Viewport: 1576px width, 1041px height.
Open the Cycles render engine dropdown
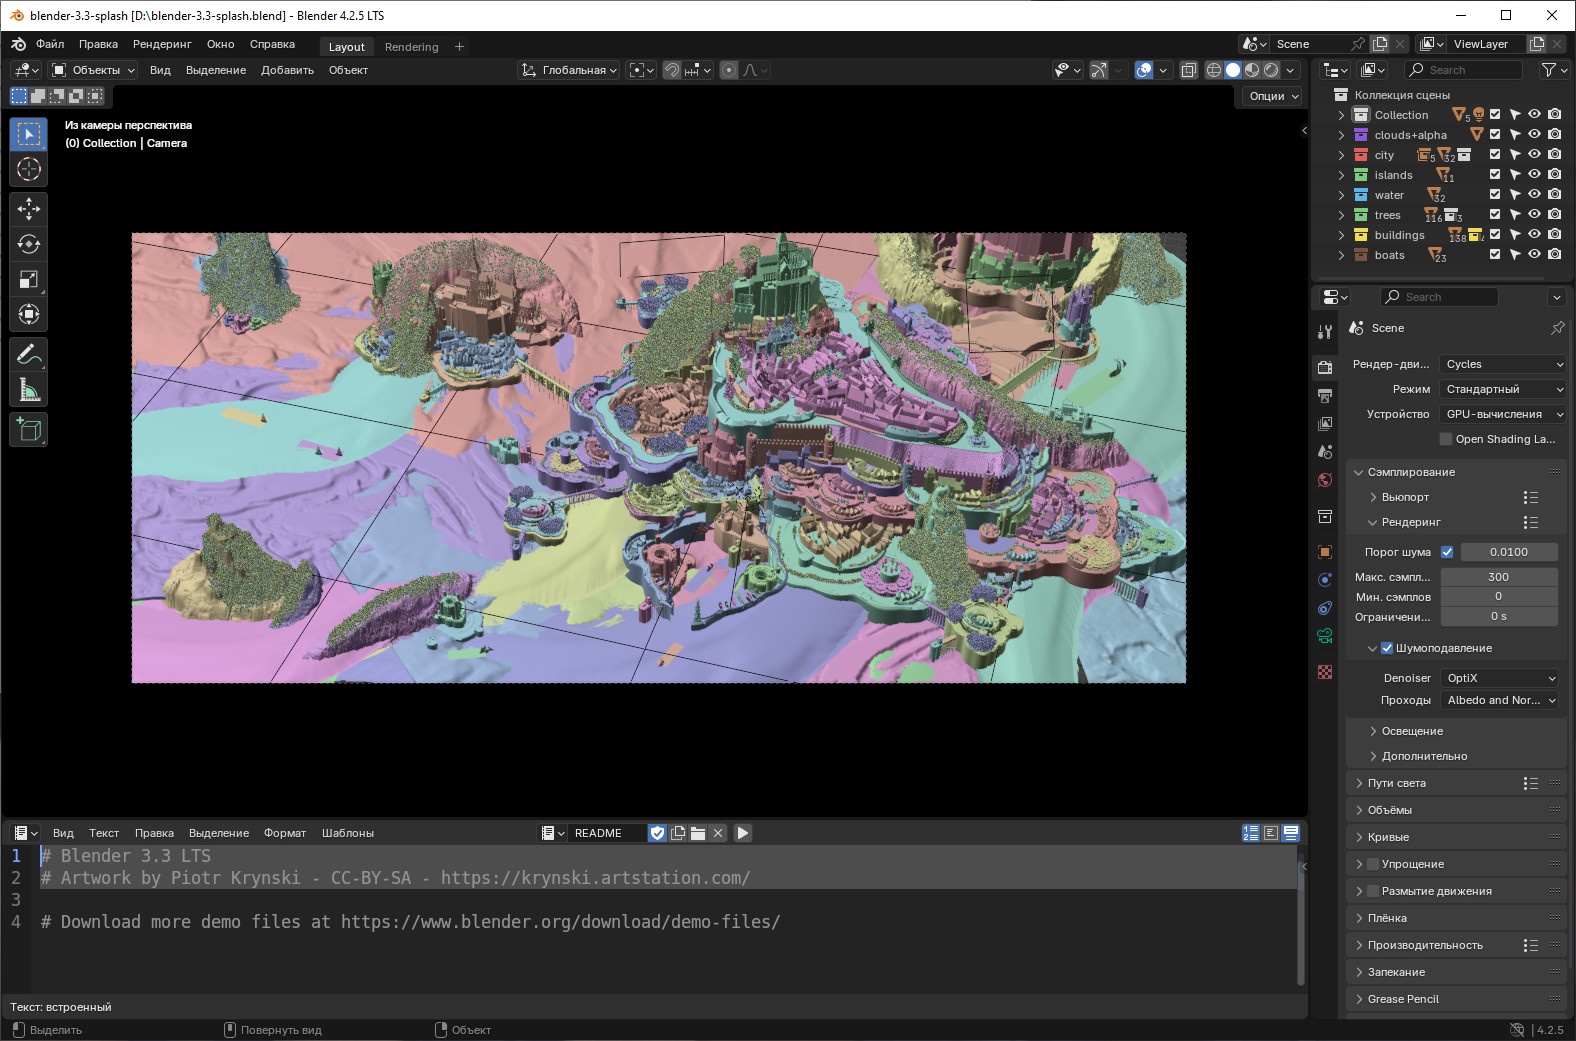tap(1502, 364)
